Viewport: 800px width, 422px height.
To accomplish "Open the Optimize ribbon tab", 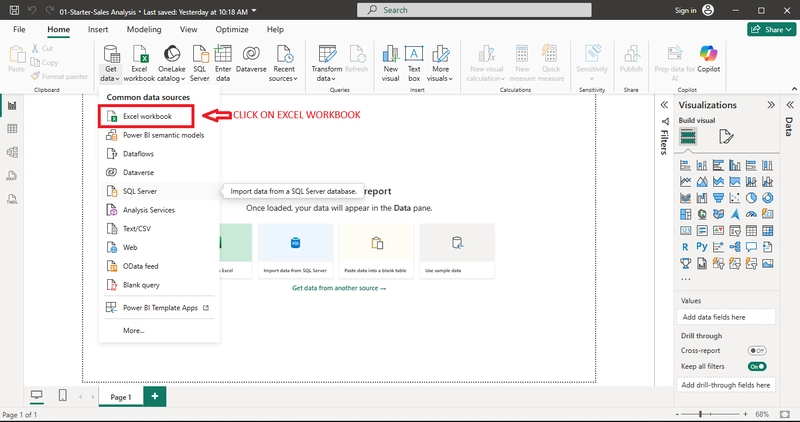I will [232, 30].
